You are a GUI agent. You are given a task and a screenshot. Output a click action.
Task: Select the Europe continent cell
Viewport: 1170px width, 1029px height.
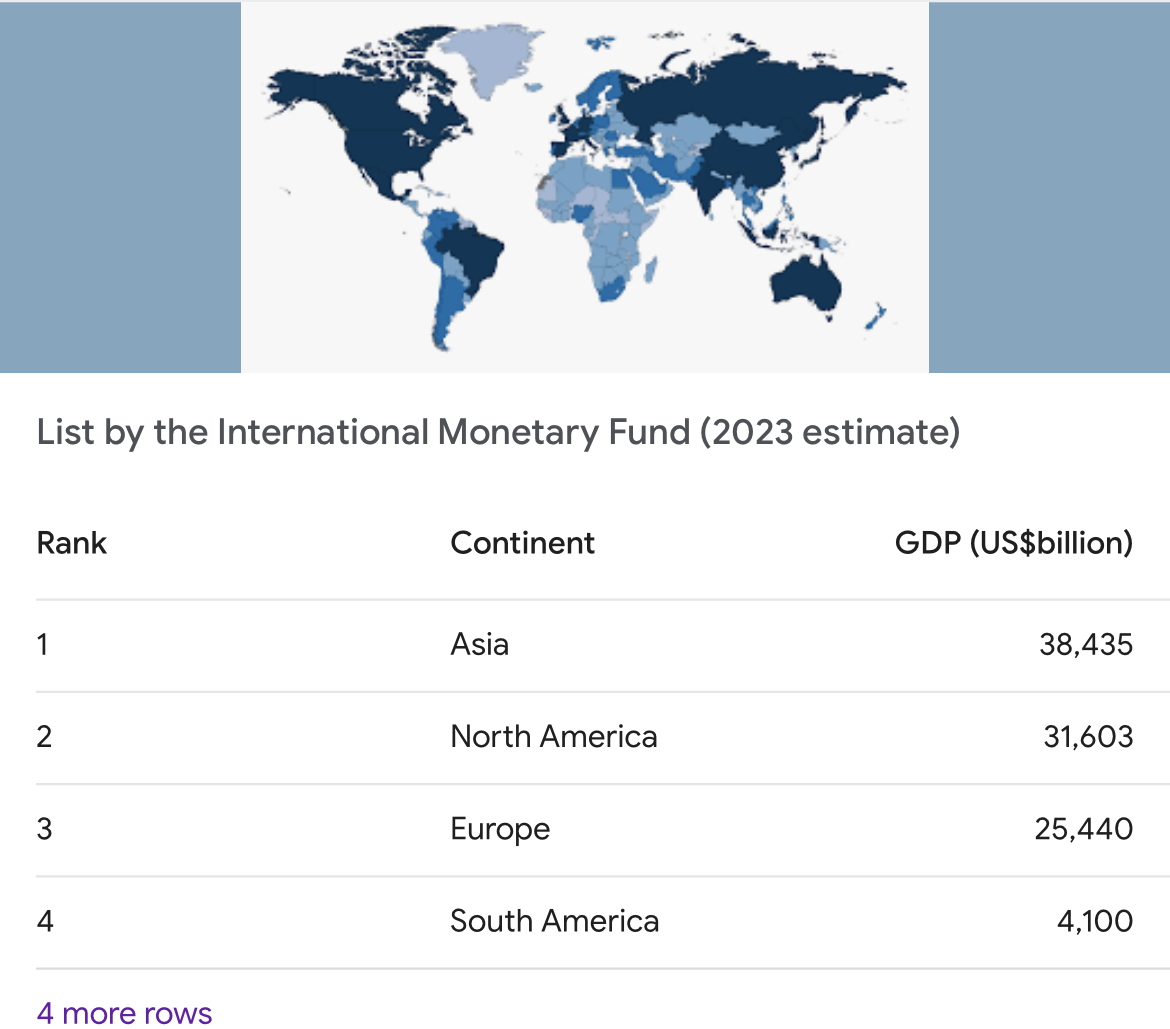[500, 829]
